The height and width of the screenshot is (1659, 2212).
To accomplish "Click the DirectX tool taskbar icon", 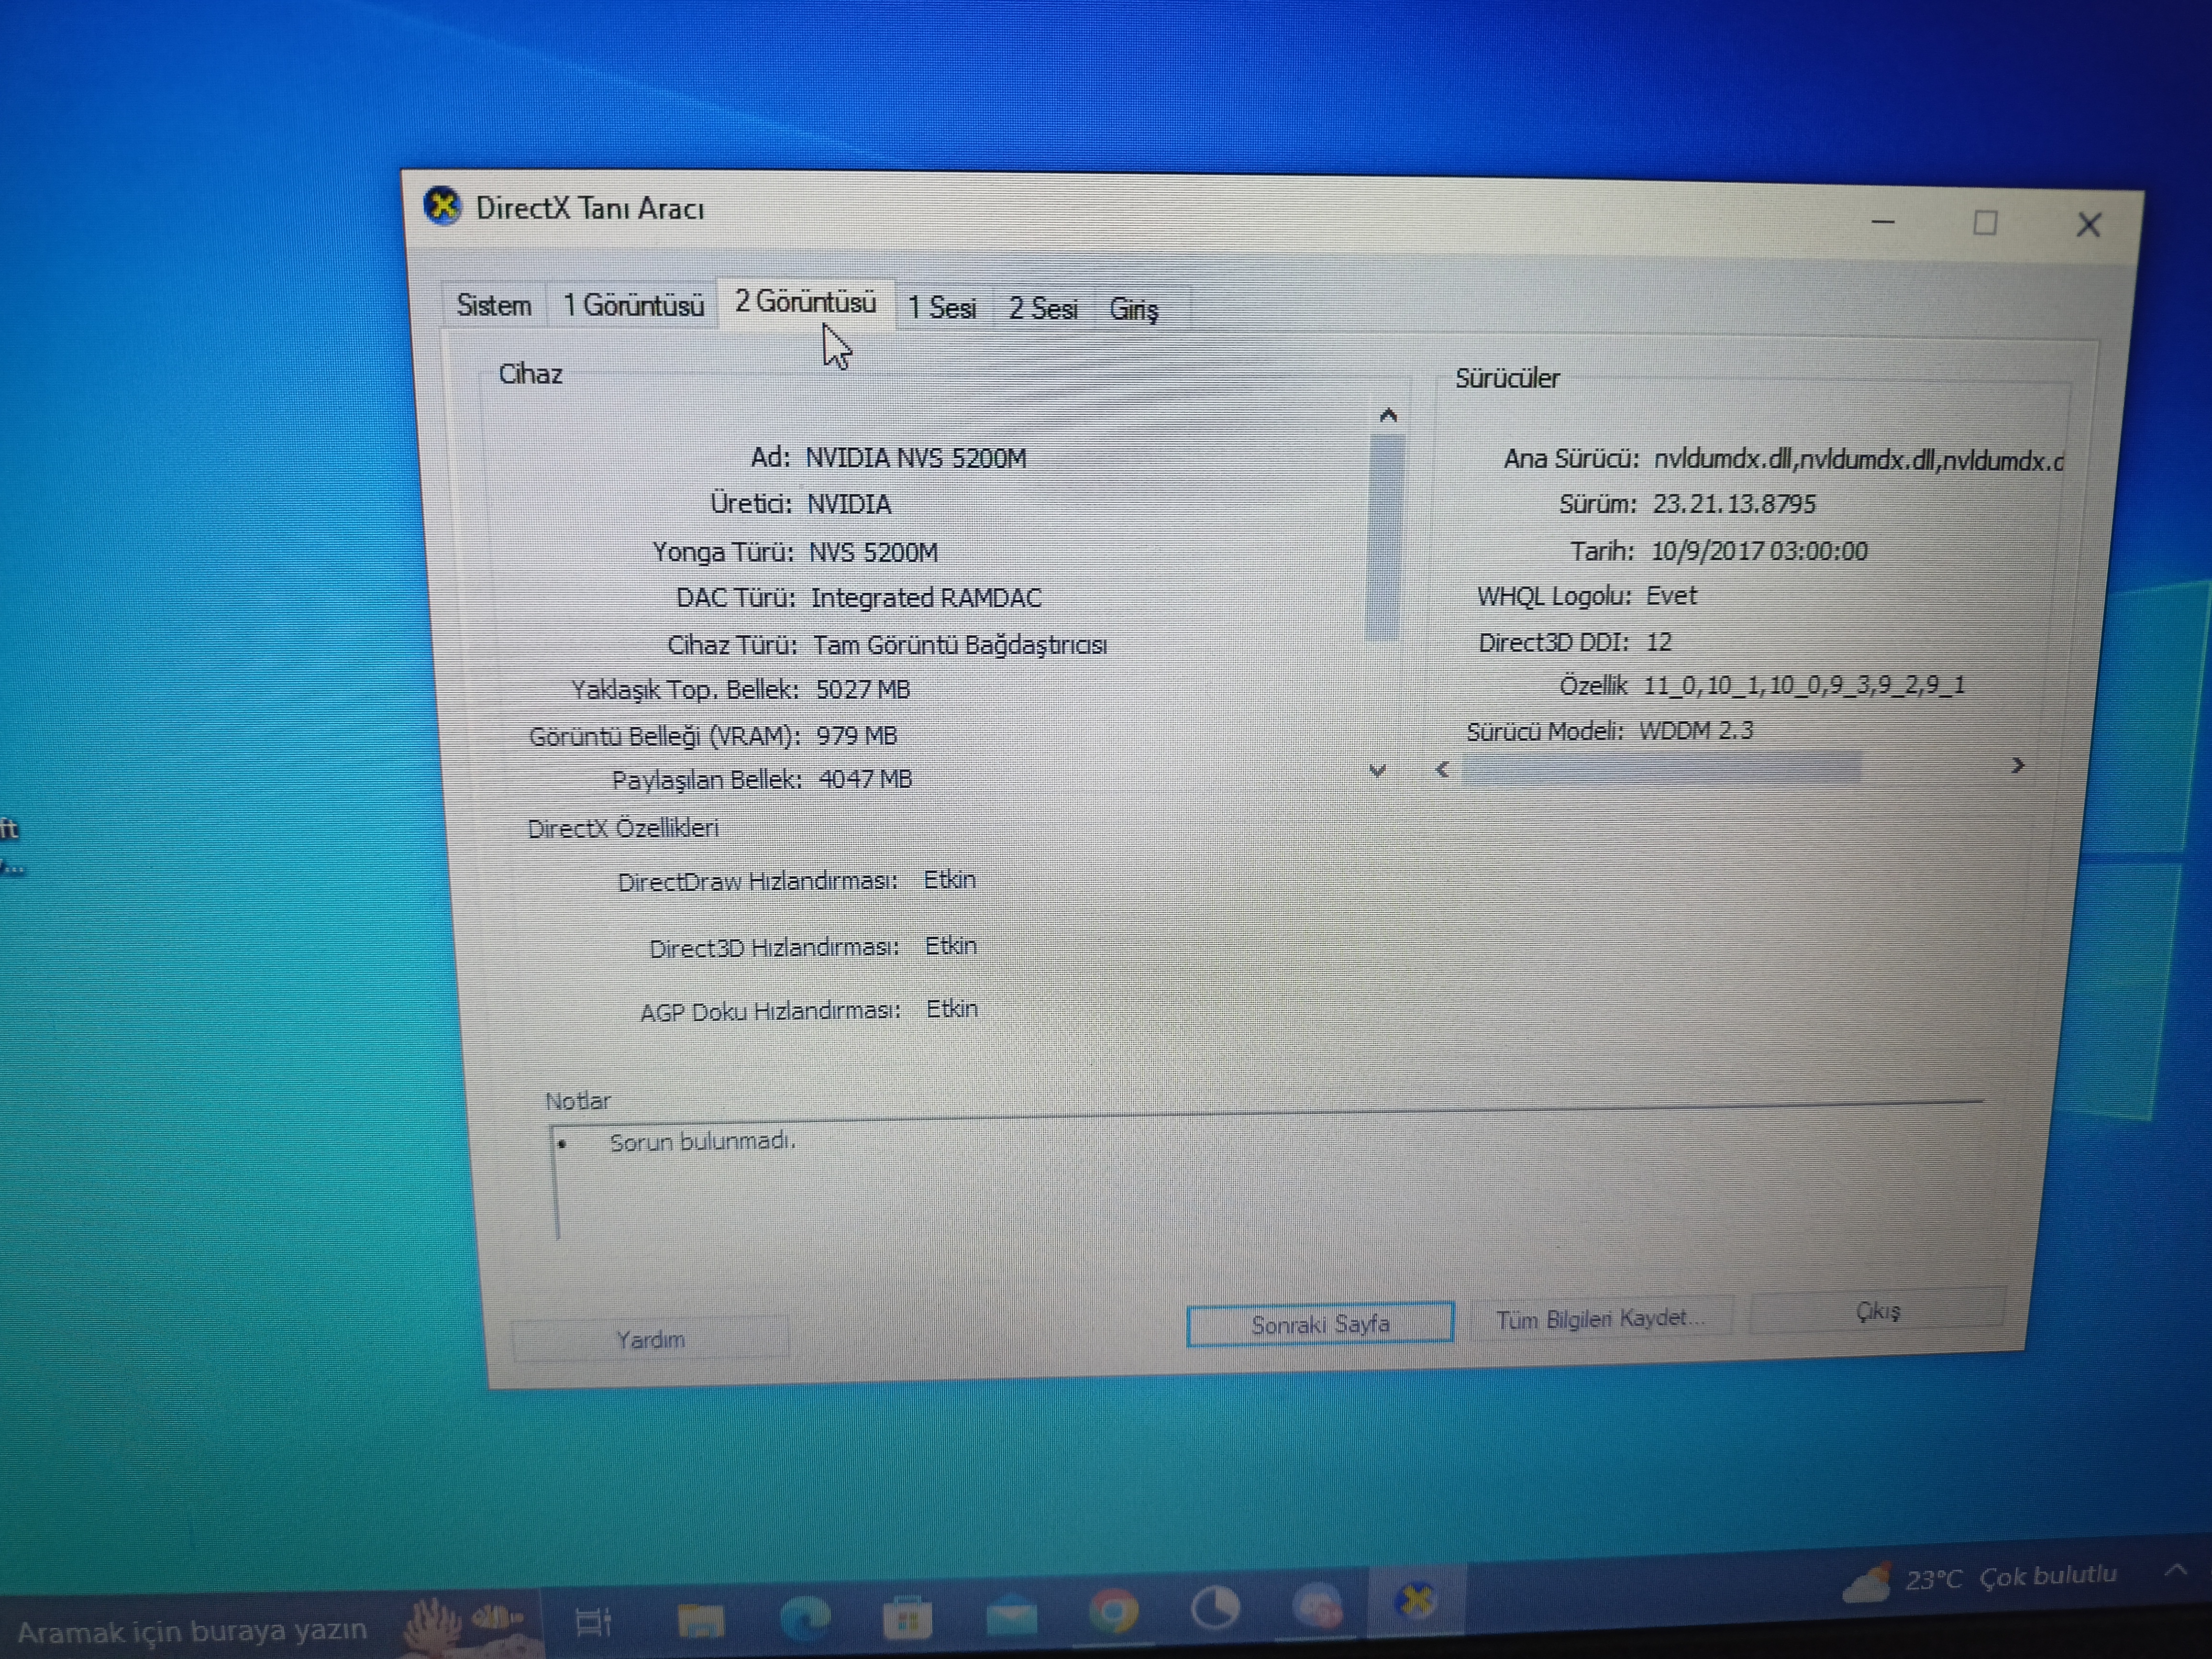I will click(x=1416, y=1601).
